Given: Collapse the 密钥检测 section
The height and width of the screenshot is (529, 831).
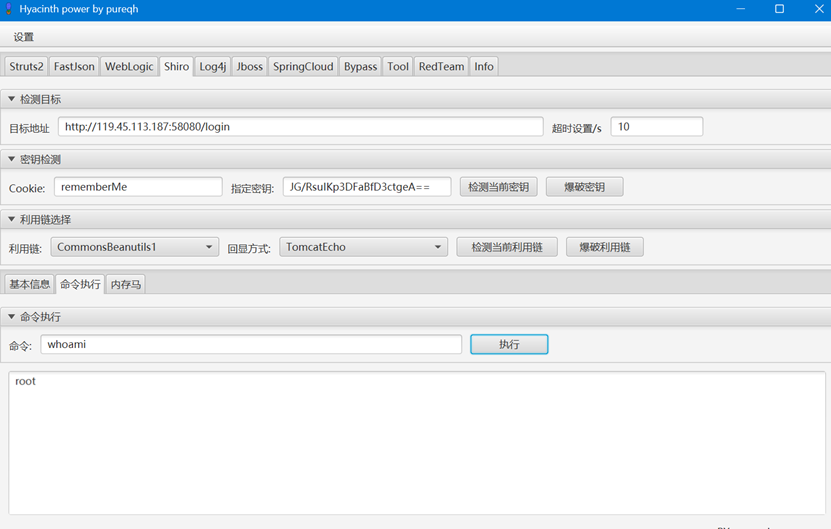Looking at the screenshot, I should coord(12,160).
